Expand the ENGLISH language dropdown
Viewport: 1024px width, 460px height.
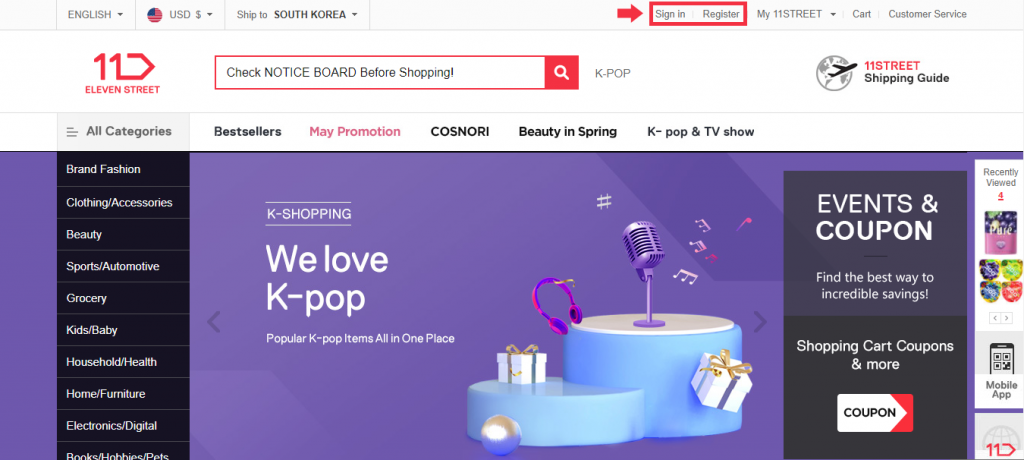[x=95, y=14]
